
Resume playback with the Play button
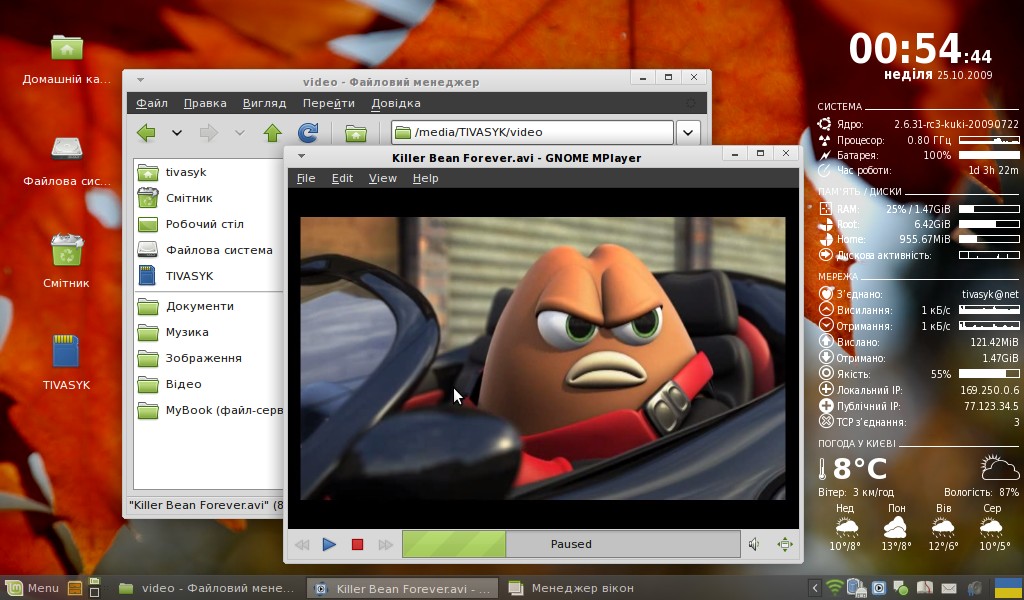329,545
